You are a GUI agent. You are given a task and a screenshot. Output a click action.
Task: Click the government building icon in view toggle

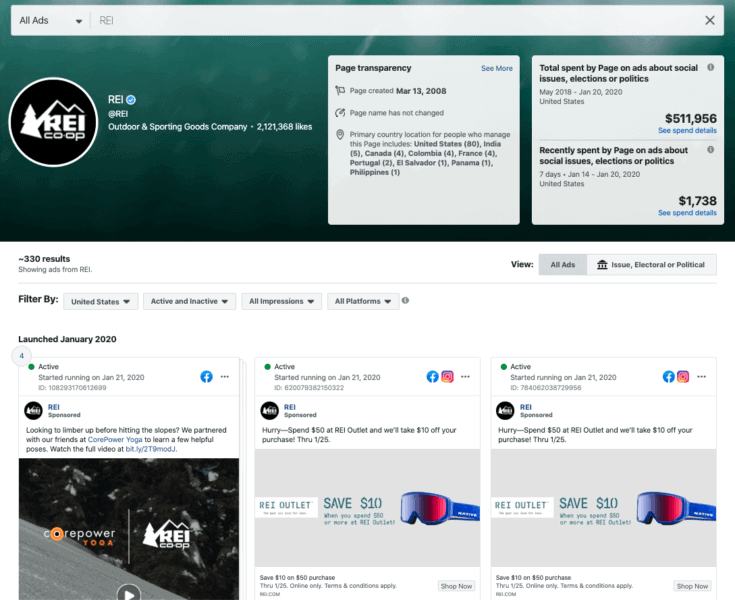coord(602,264)
